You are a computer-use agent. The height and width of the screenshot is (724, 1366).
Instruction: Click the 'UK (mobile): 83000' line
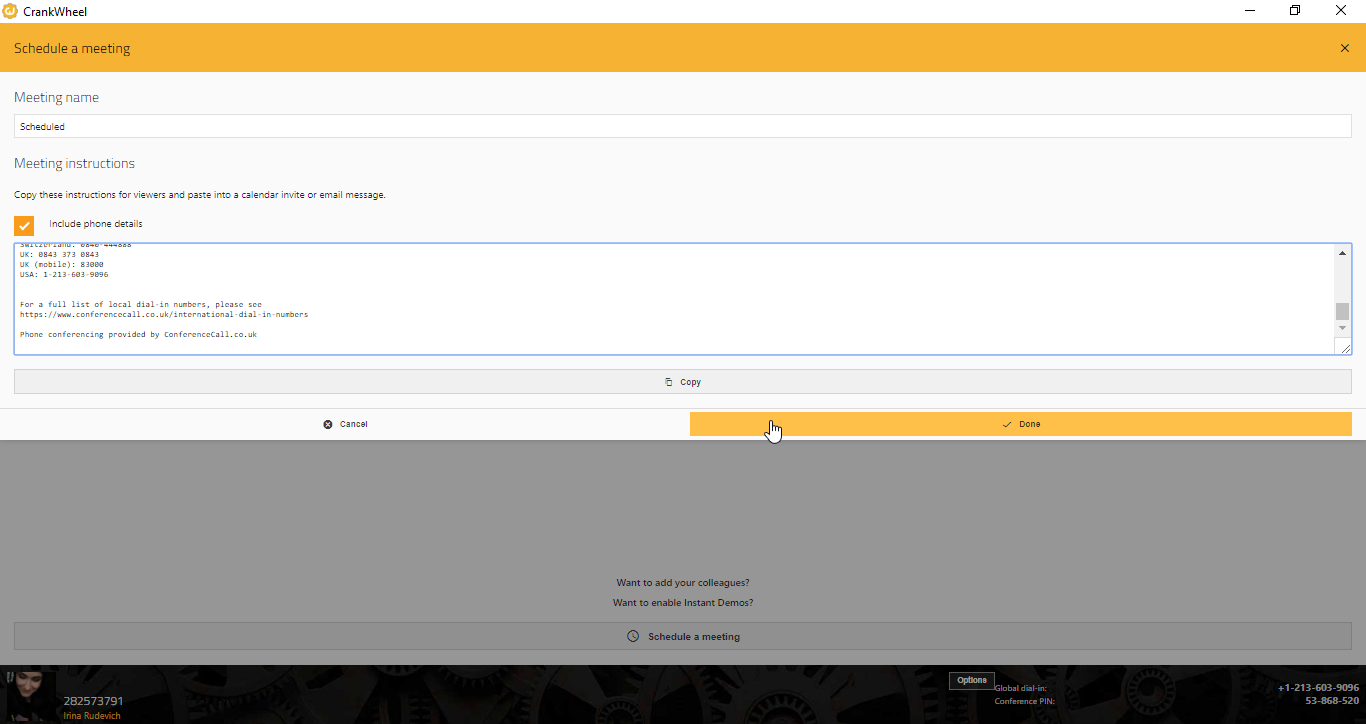point(61,264)
